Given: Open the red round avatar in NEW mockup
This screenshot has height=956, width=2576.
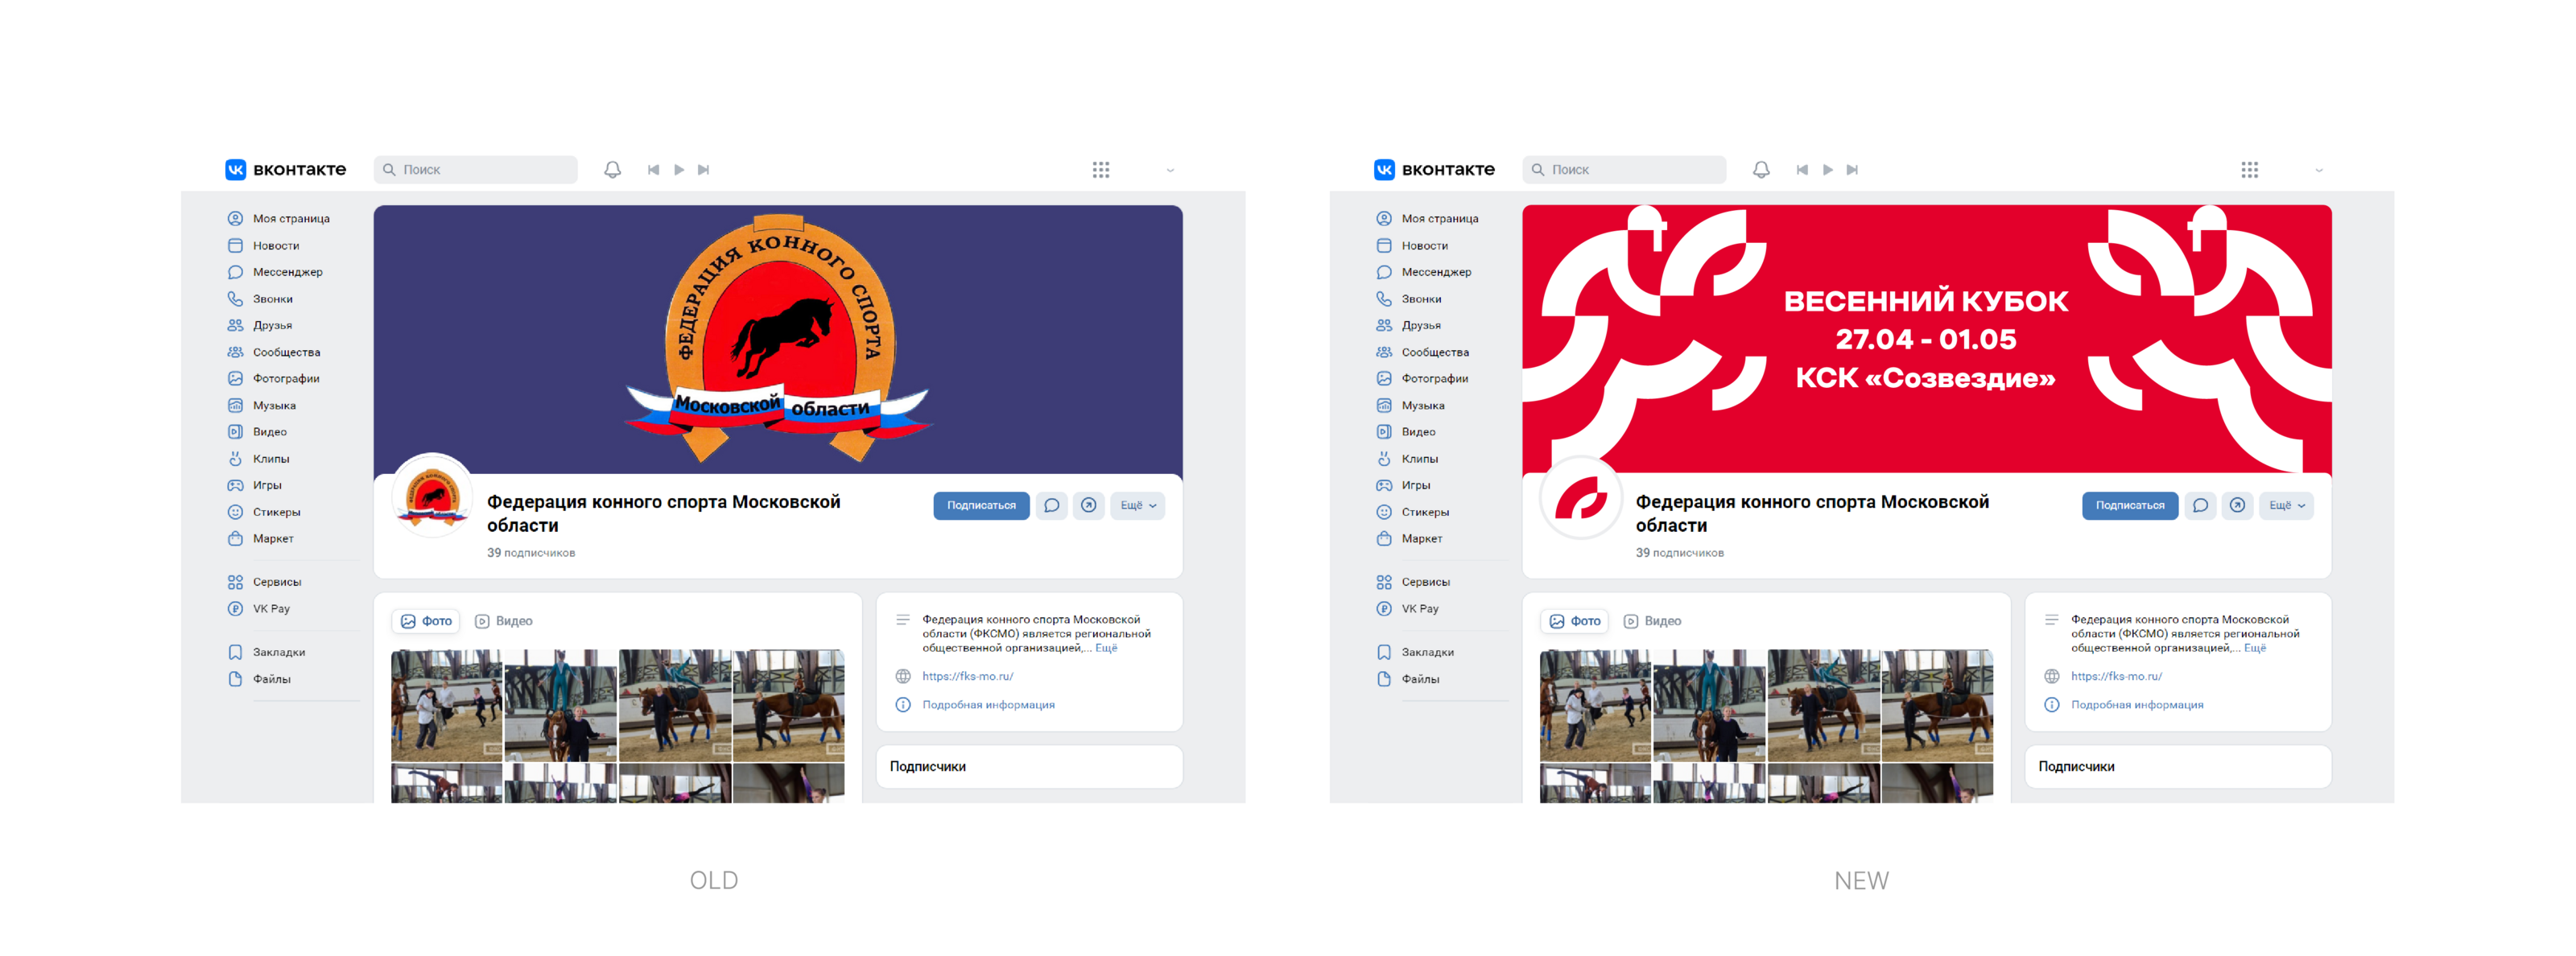Looking at the screenshot, I should 1580,497.
